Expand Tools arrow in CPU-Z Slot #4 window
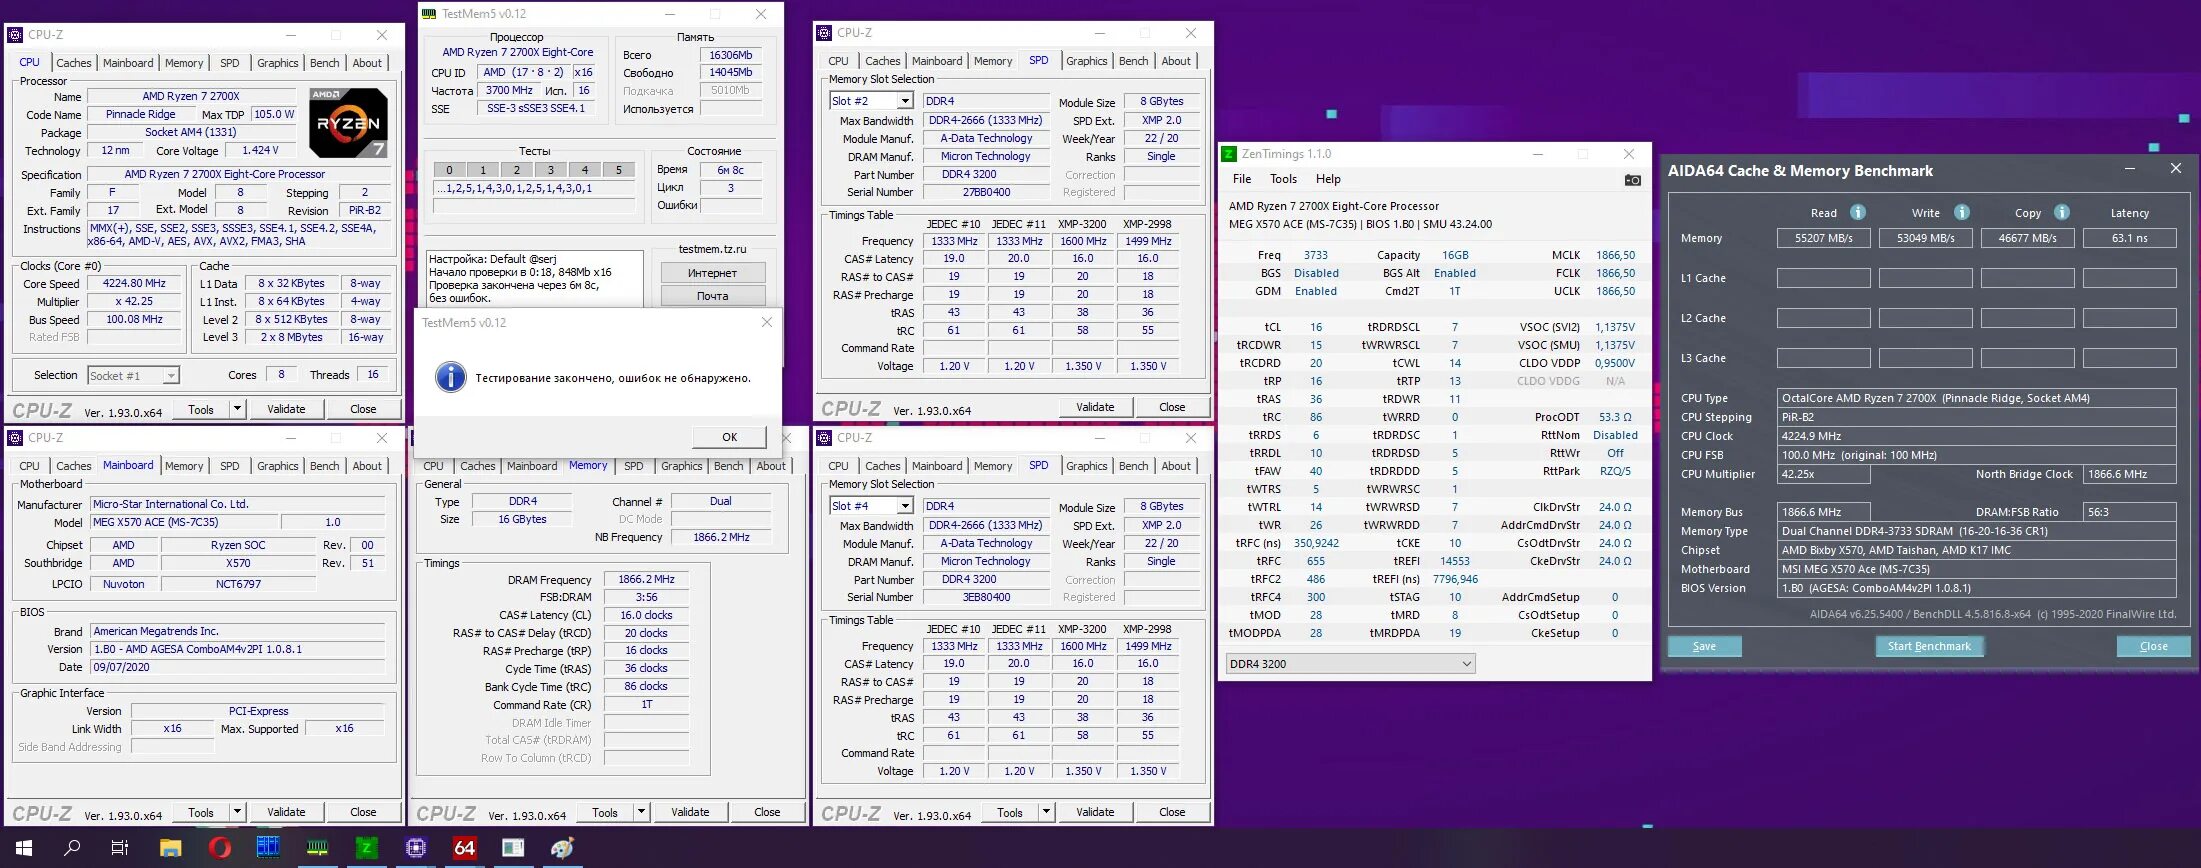The height and width of the screenshot is (868, 2201). tap(1047, 811)
